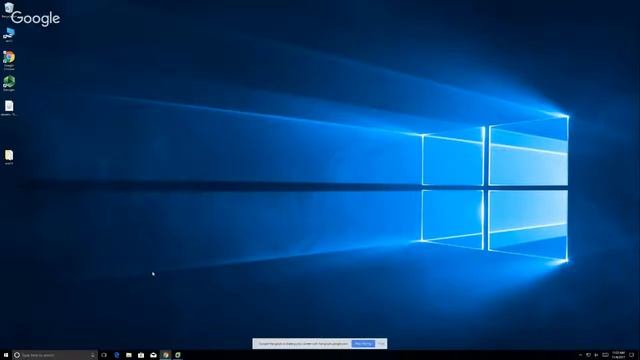Open the security shield icon in the tray
This screenshot has height=360, width=640.
click(588, 355)
